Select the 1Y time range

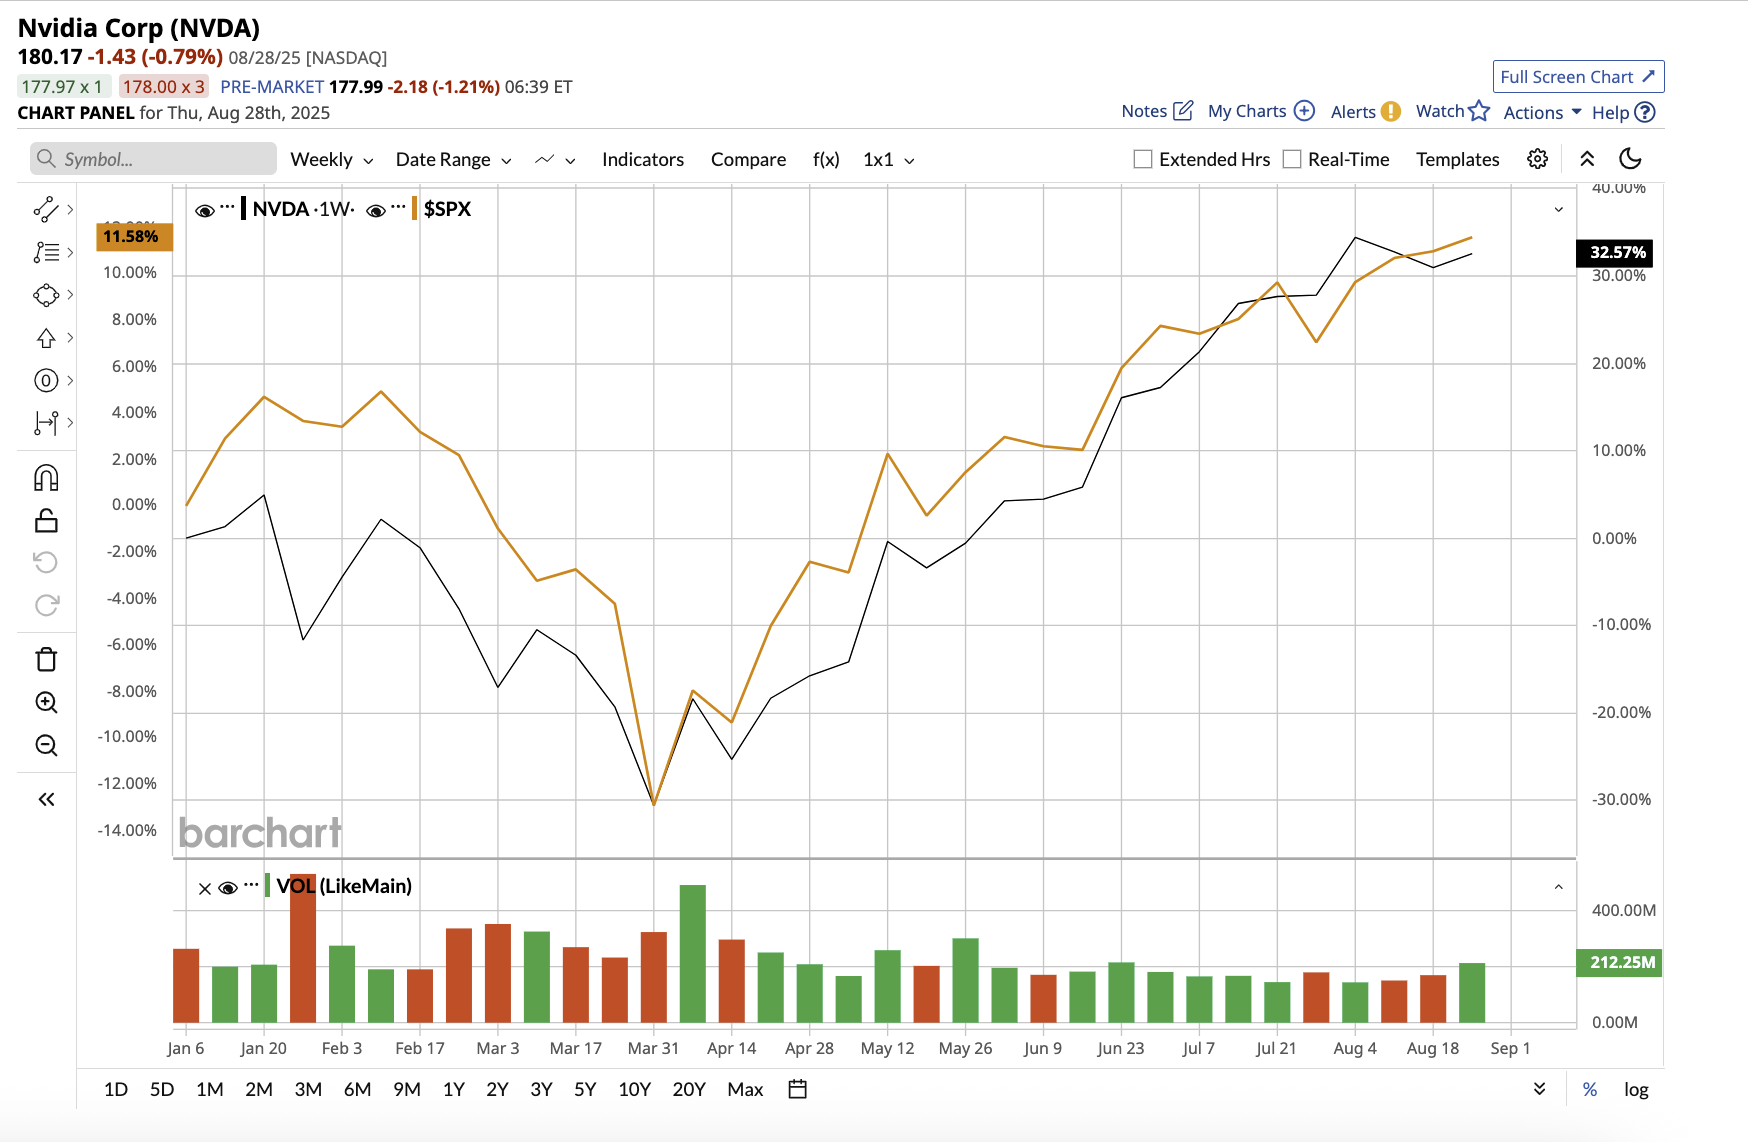454,1089
